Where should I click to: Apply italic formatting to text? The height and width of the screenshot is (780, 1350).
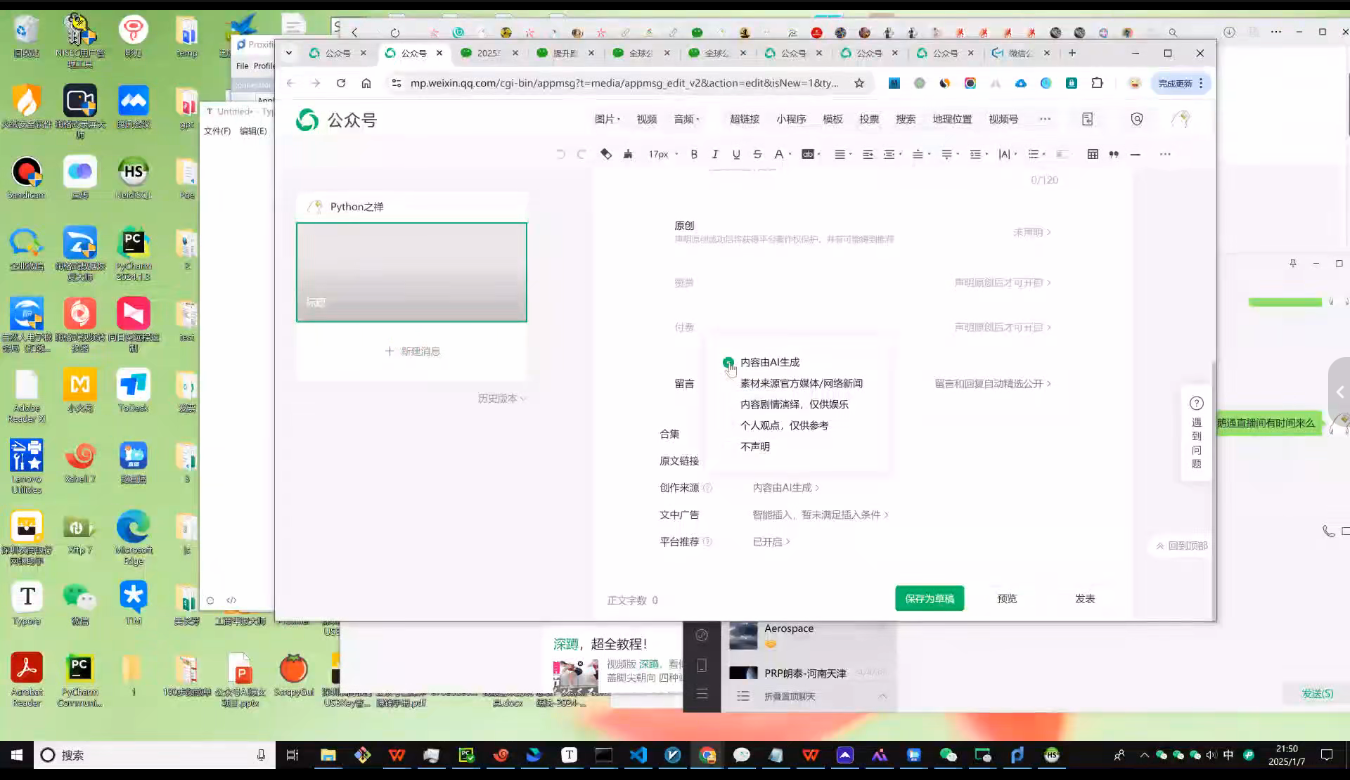(x=714, y=154)
